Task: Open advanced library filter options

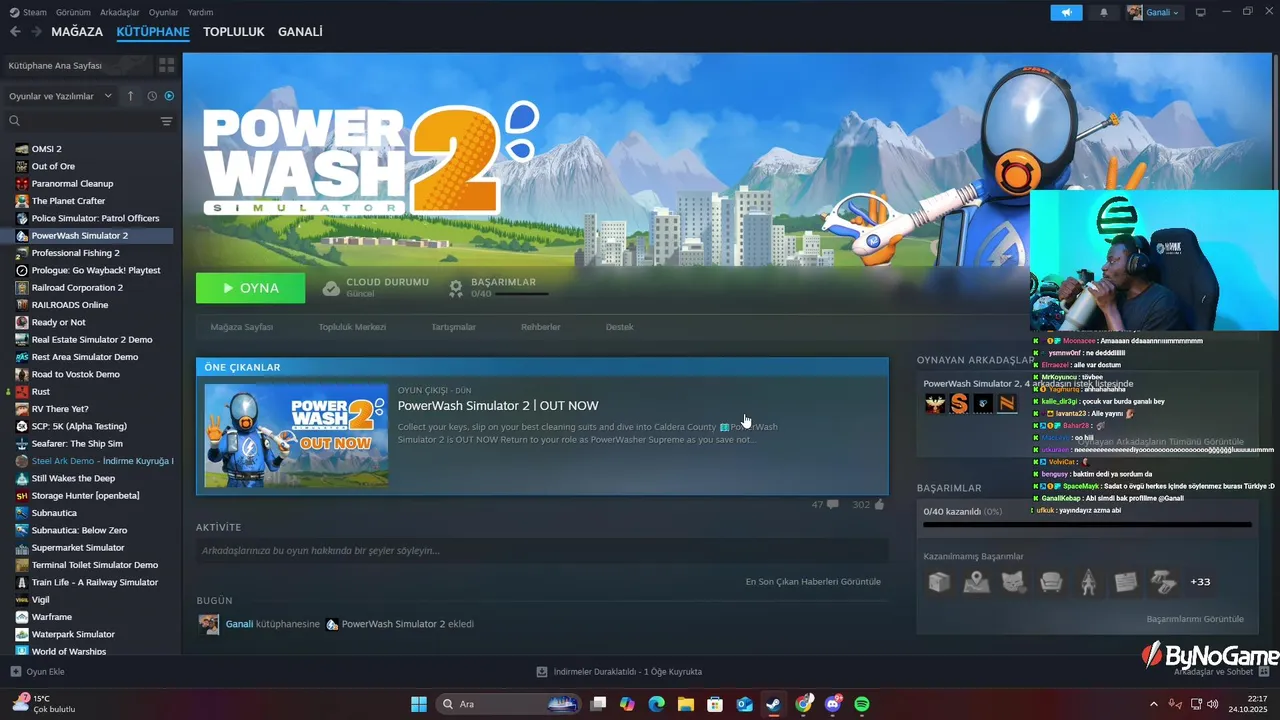Action: pyautogui.click(x=167, y=121)
